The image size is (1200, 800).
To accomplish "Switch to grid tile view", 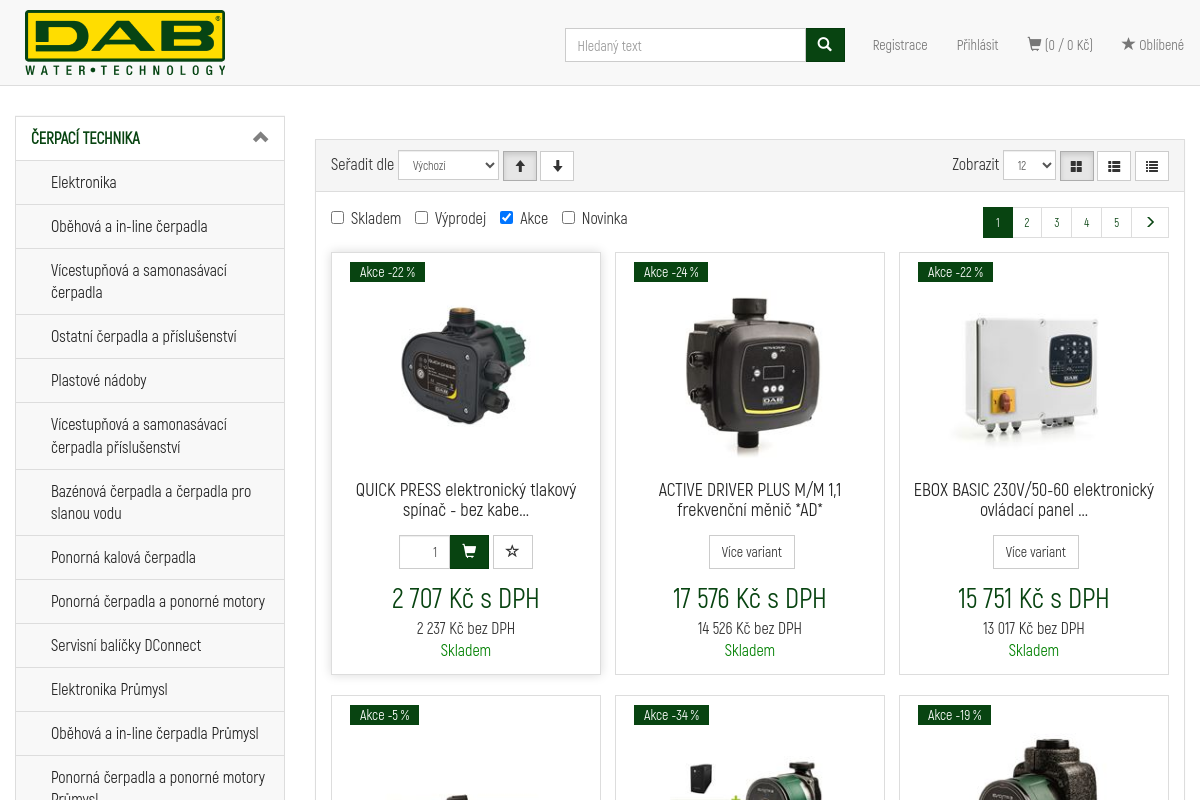I will [1076, 166].
